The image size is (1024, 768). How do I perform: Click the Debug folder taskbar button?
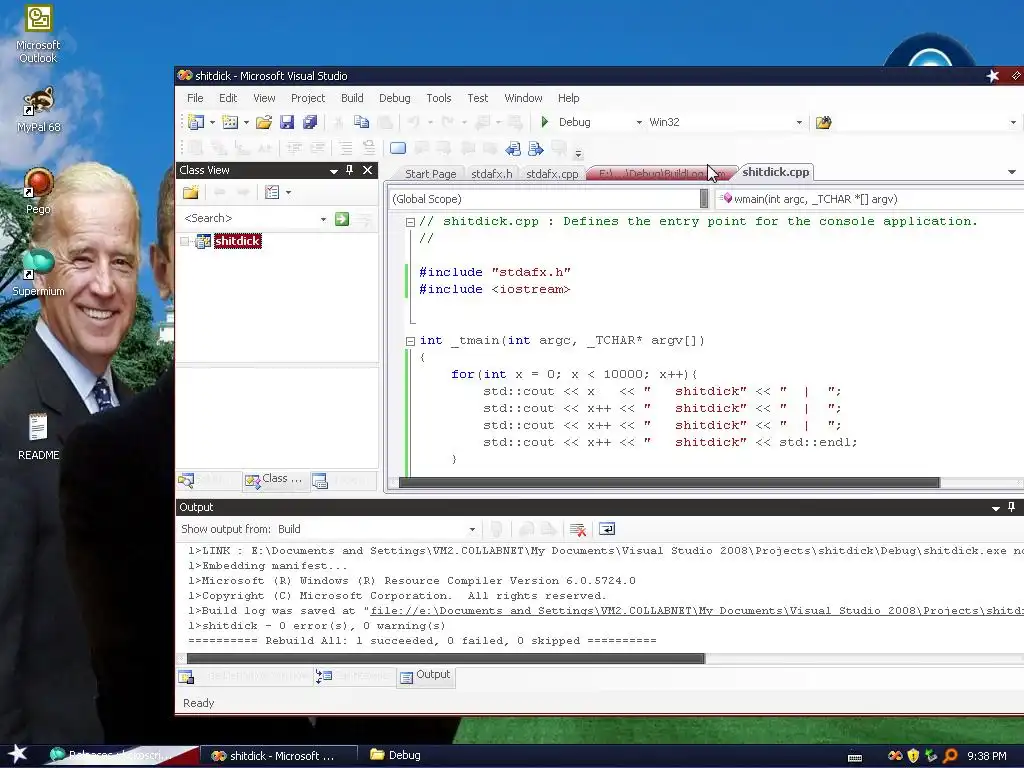point(396,755)
